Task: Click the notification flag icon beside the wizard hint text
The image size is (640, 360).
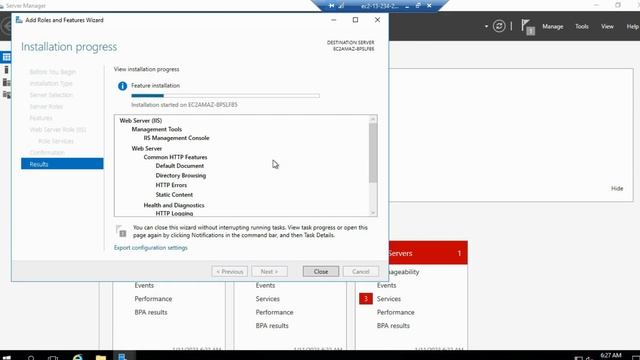Action: 121,231
